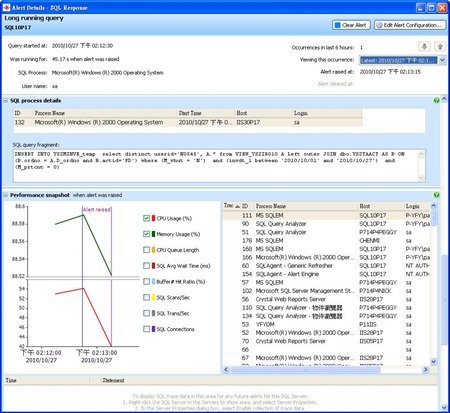Screen dimensions: 450x413
Task: Open Edit Alert Configuration
Action: 410,25
